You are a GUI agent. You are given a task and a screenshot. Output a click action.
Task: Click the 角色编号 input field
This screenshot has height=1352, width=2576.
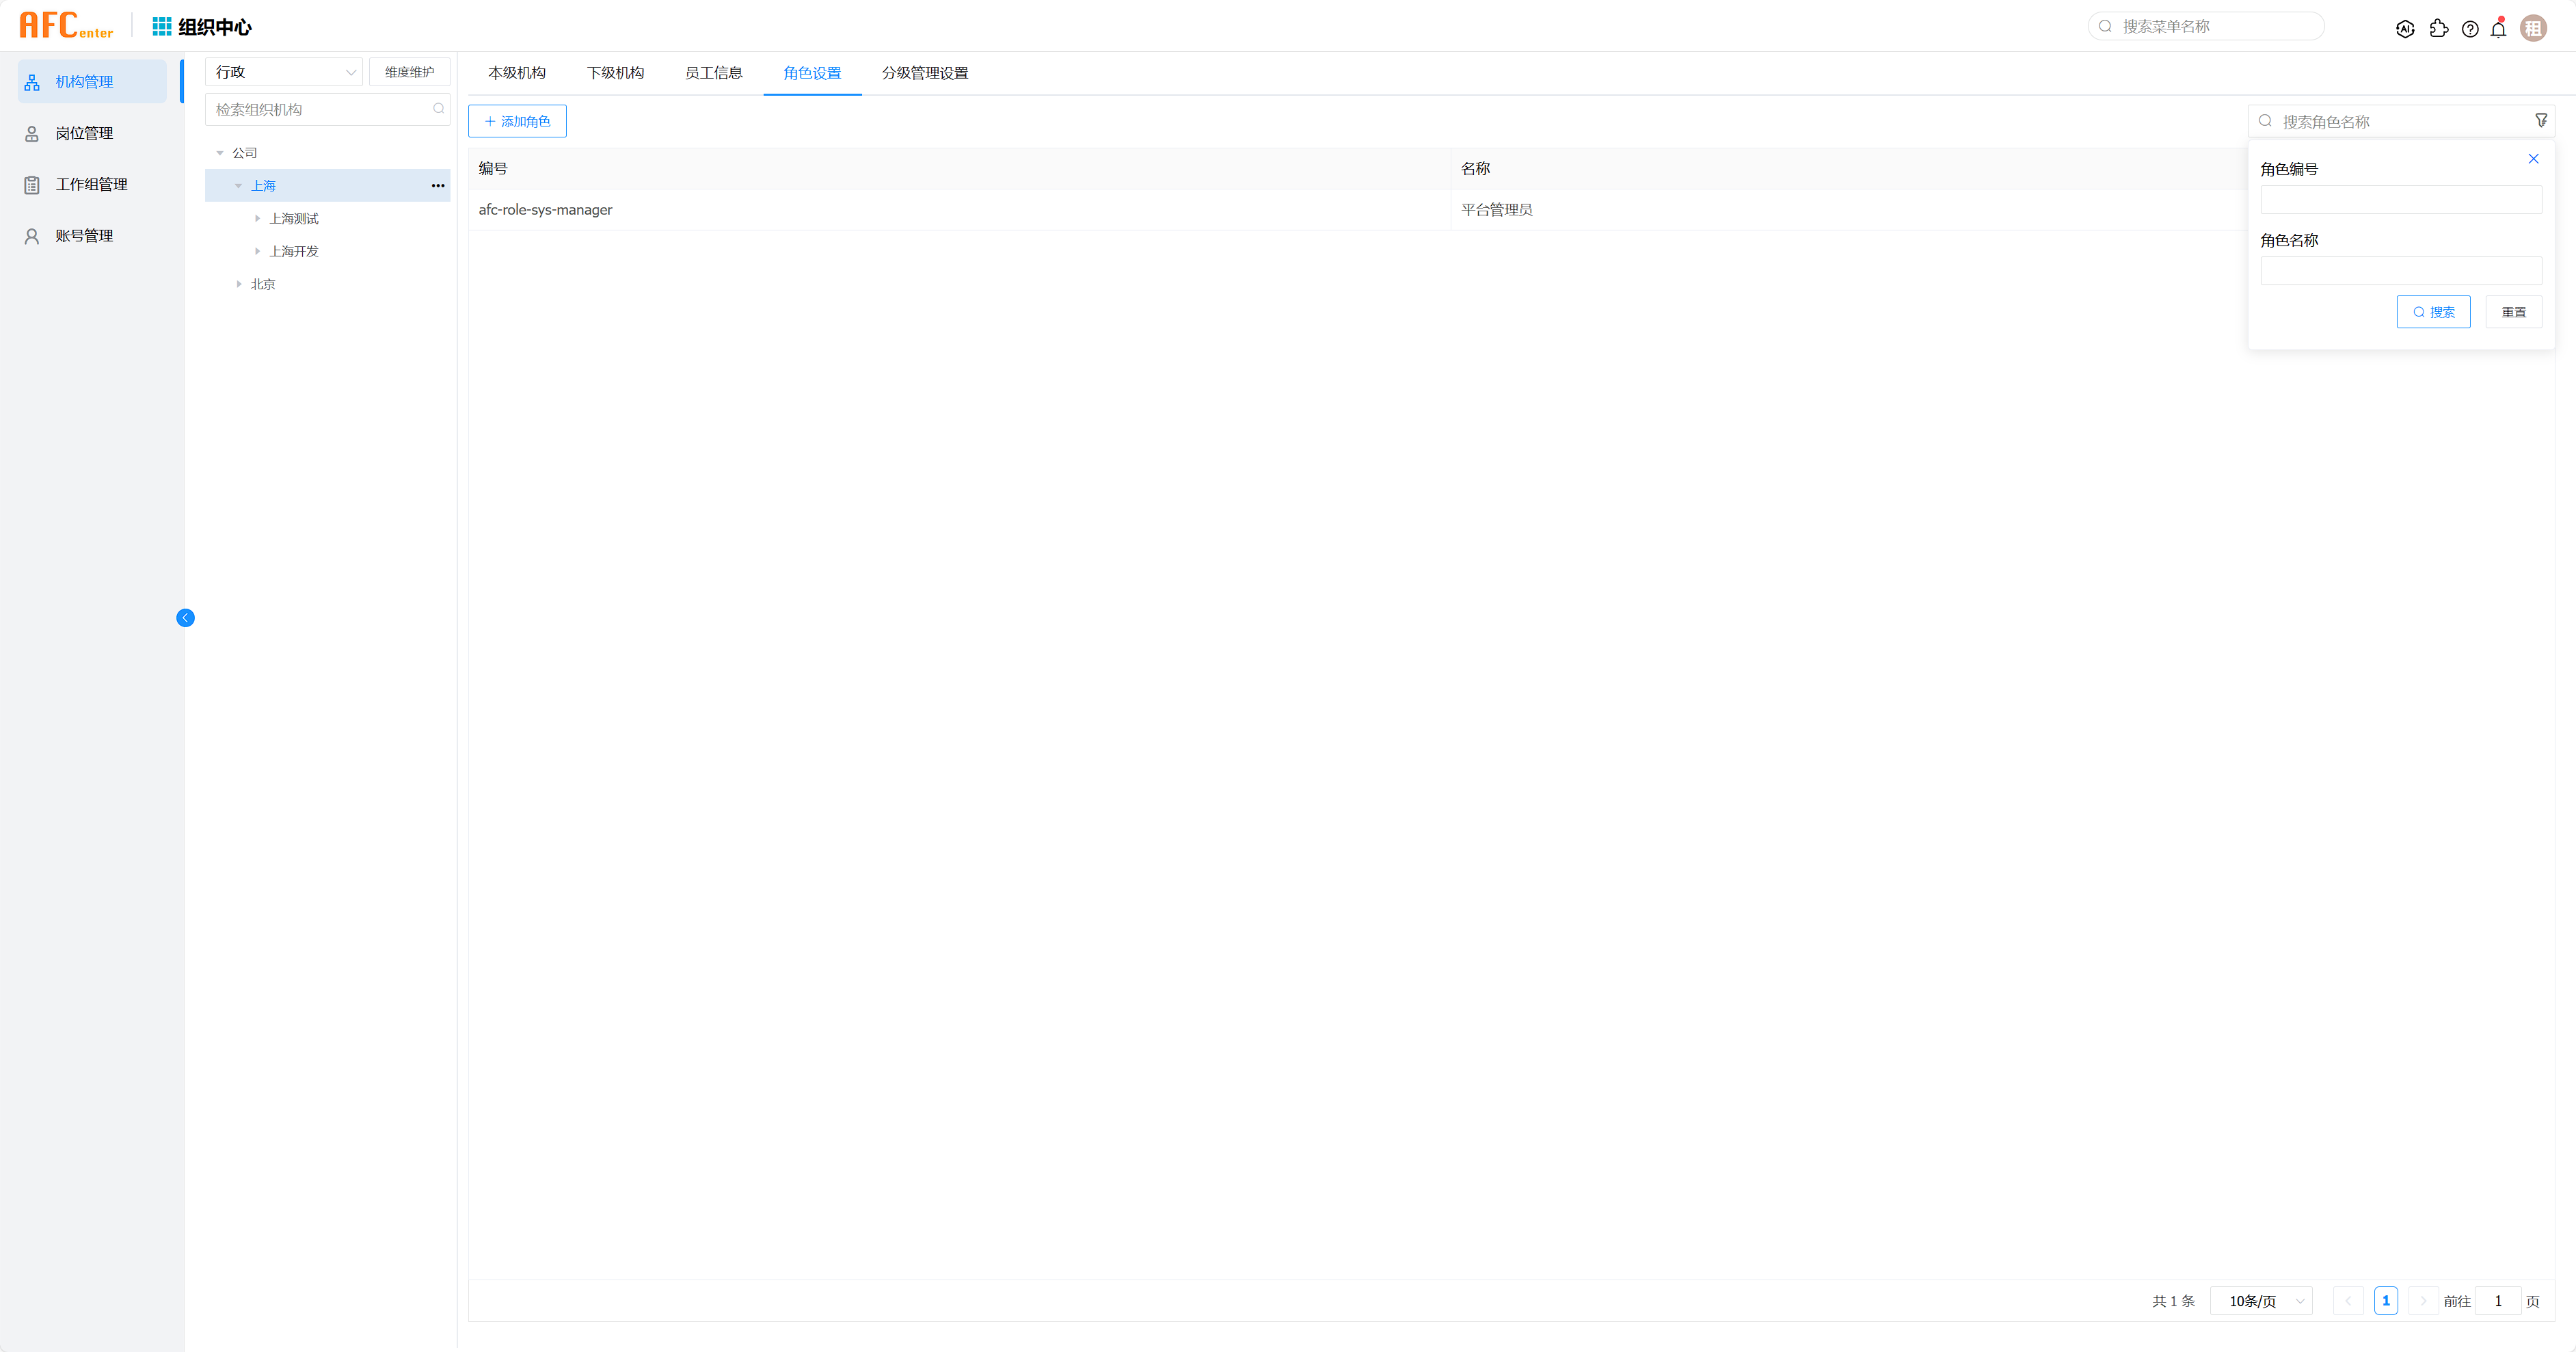2400,200
